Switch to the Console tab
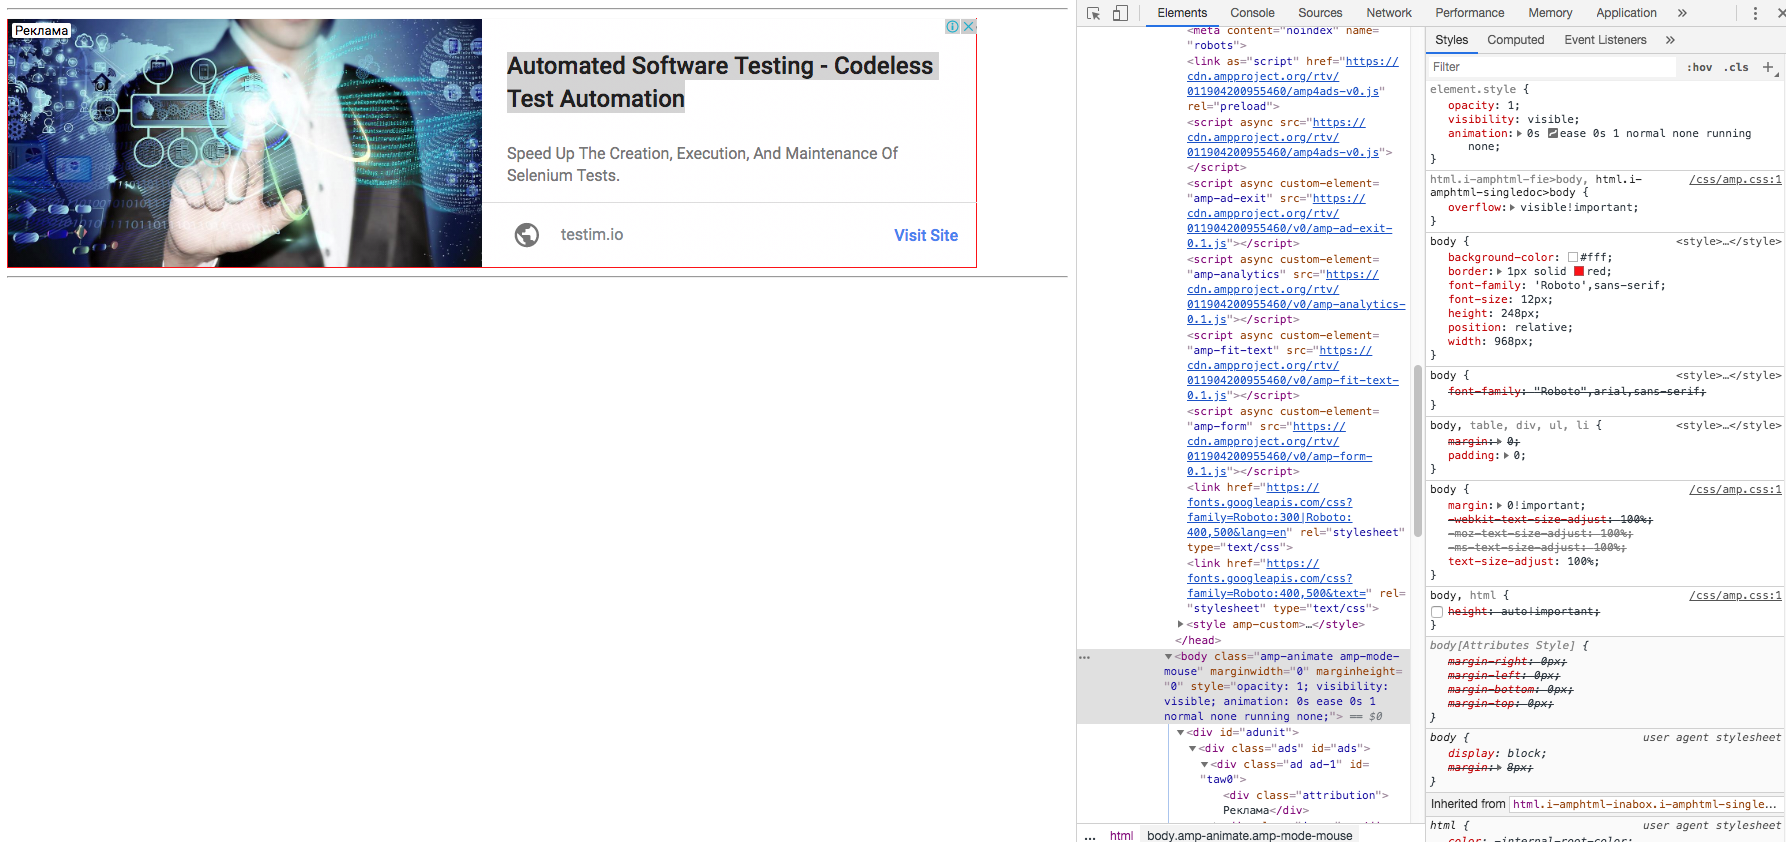1786x842 pixels. (1252, 13)
